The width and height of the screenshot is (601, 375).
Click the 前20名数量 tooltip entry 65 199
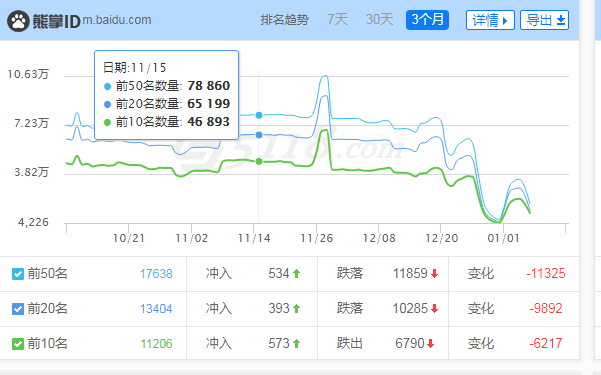[167, 104]
